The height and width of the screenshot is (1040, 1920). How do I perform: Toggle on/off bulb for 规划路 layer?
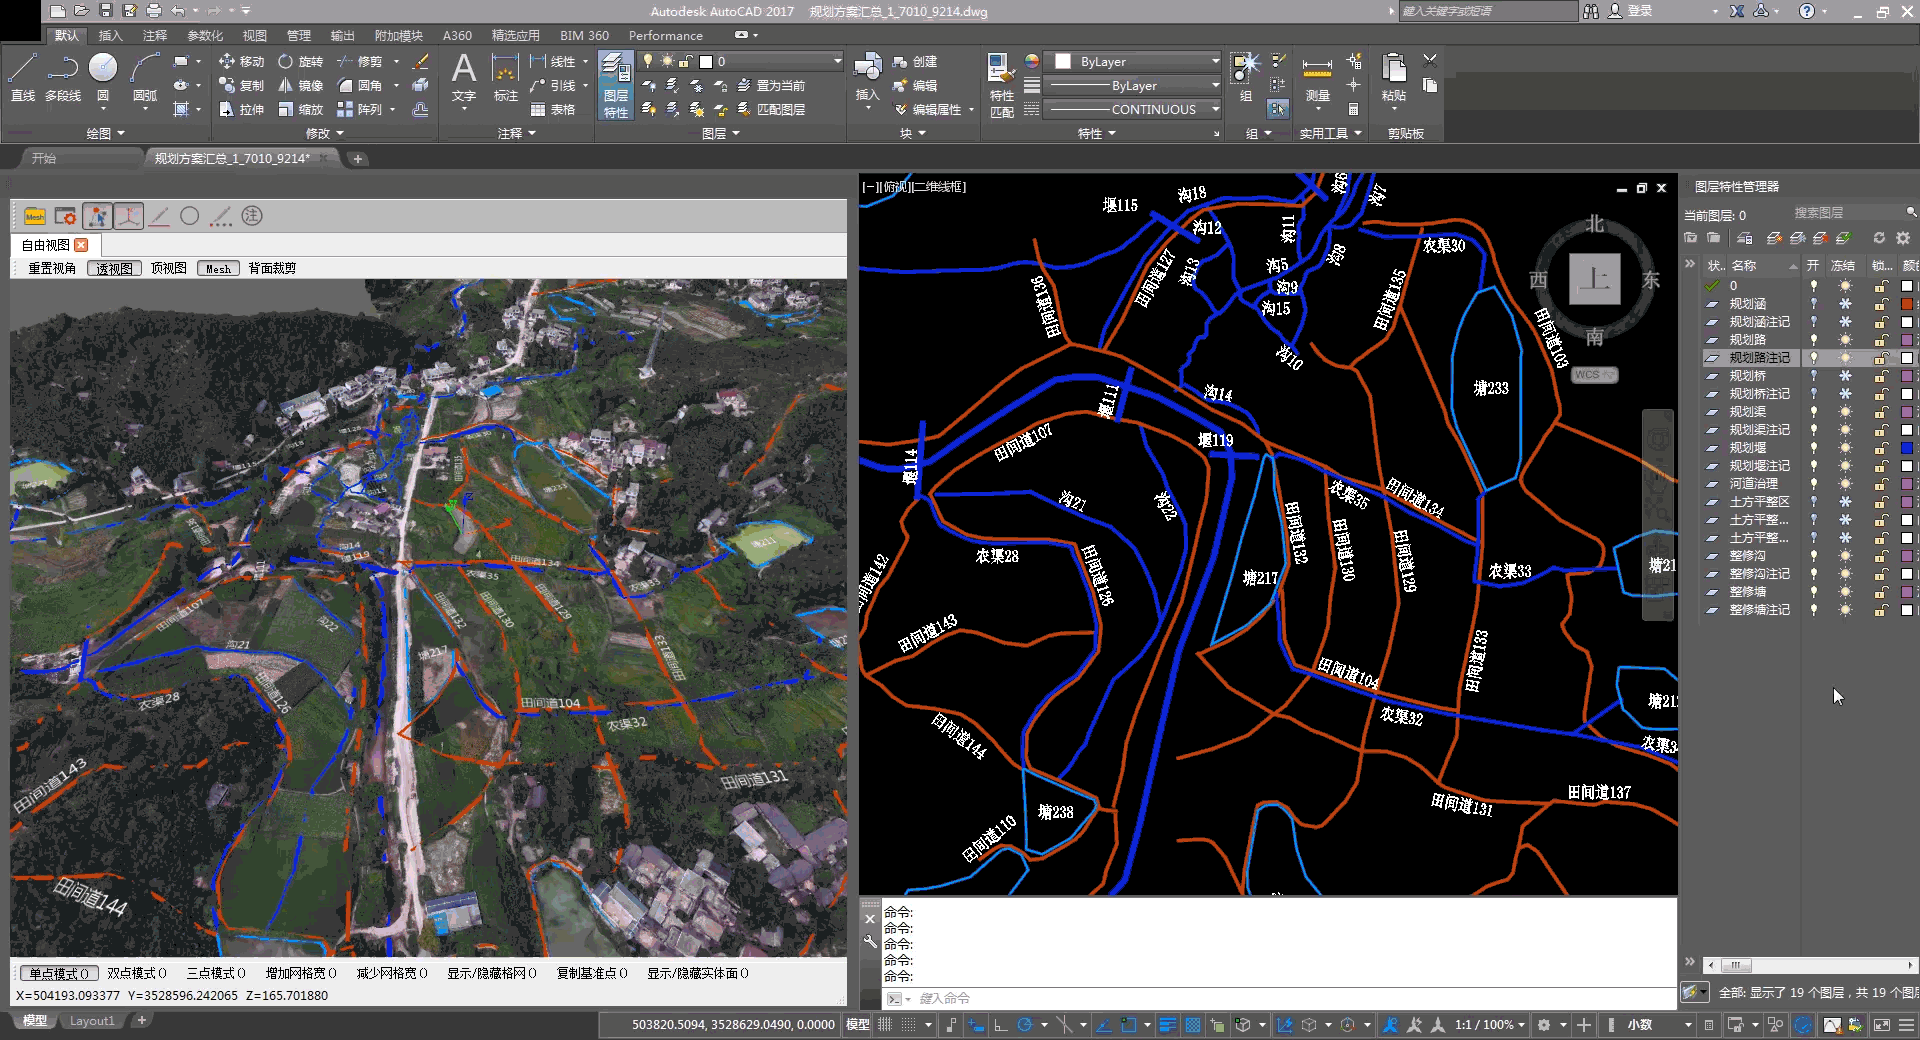[1813, 340]
